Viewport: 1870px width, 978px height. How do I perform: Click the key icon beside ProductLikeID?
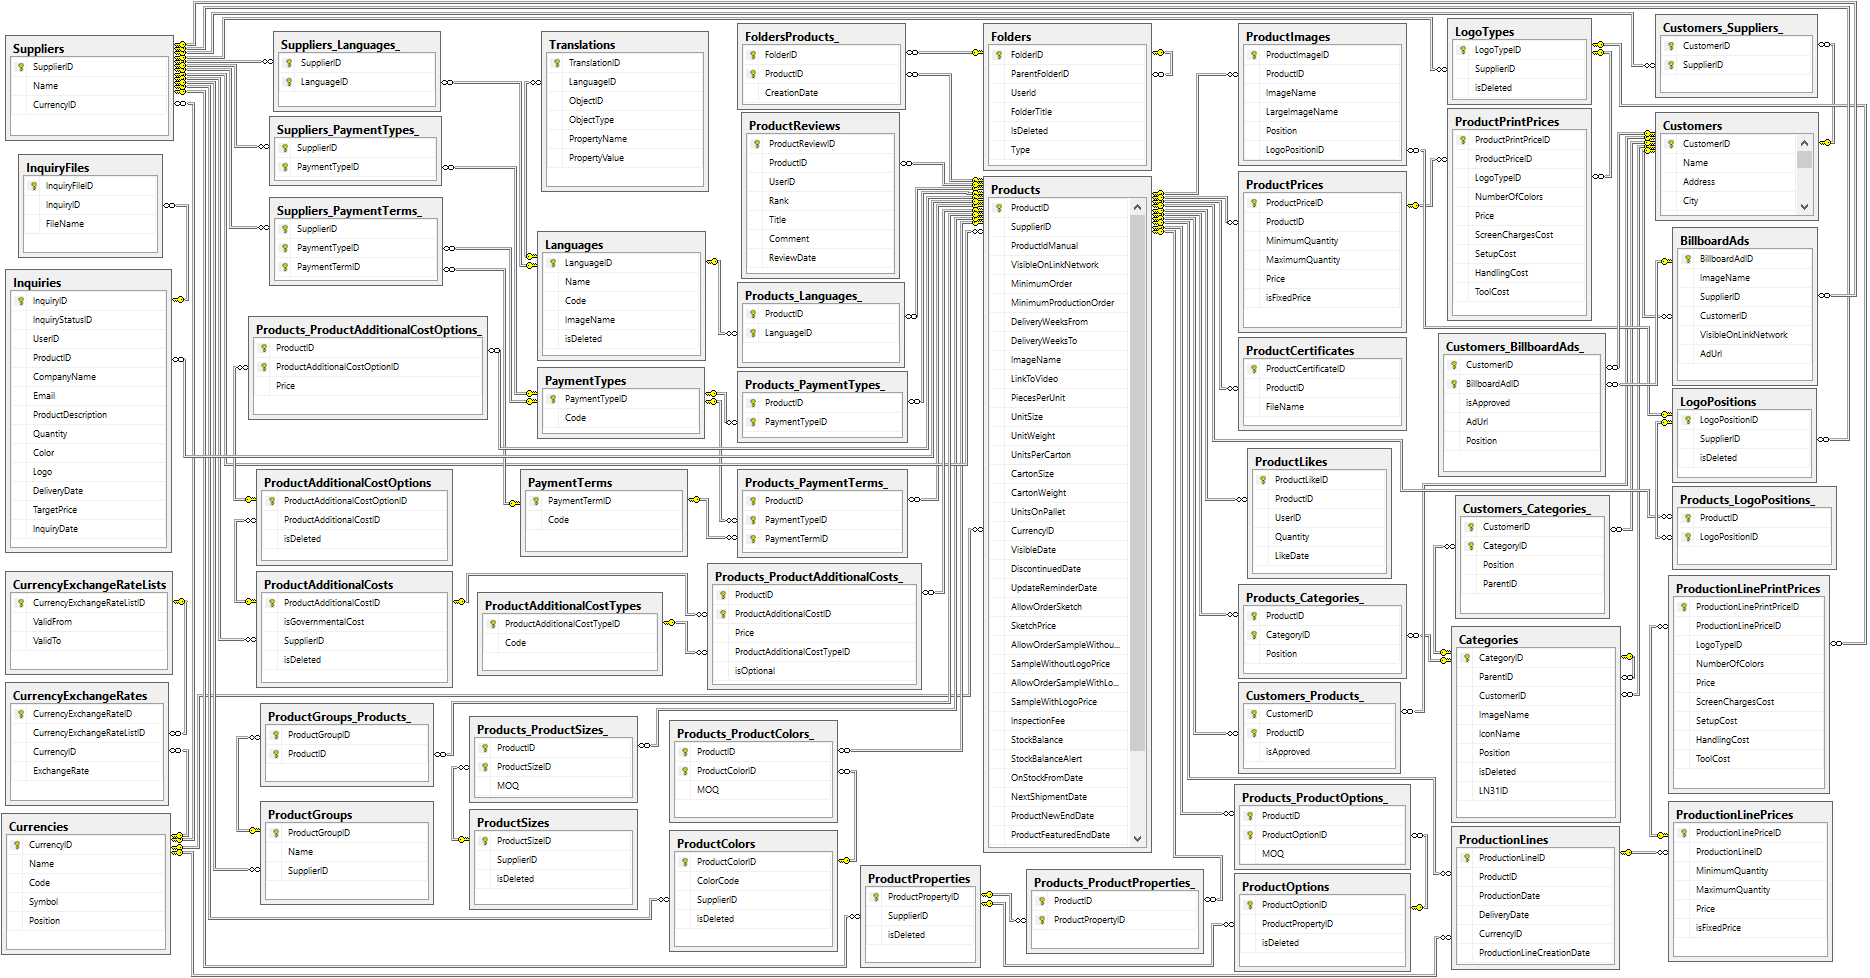click(x=1263, y=480)
